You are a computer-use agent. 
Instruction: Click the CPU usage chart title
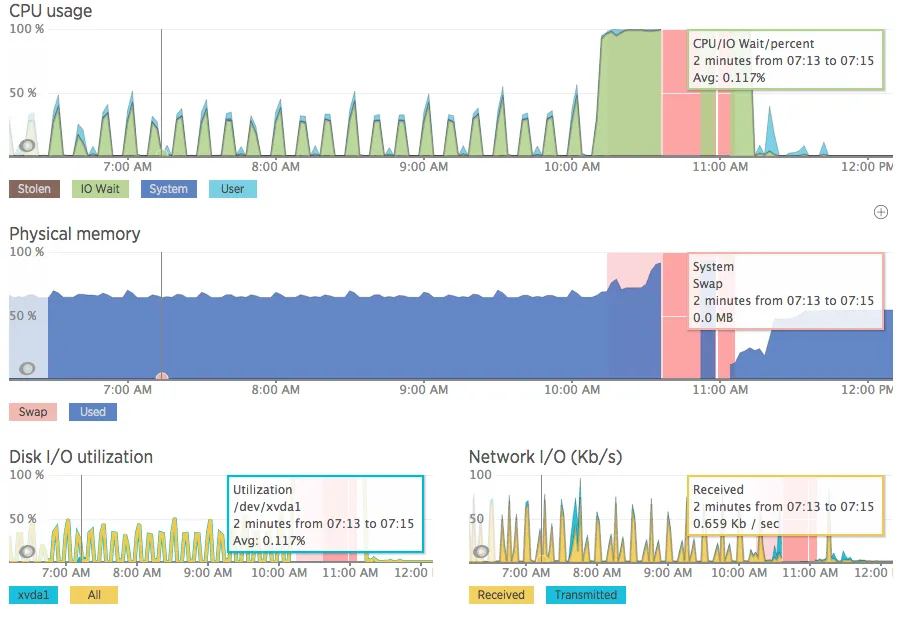click(51, 10)
